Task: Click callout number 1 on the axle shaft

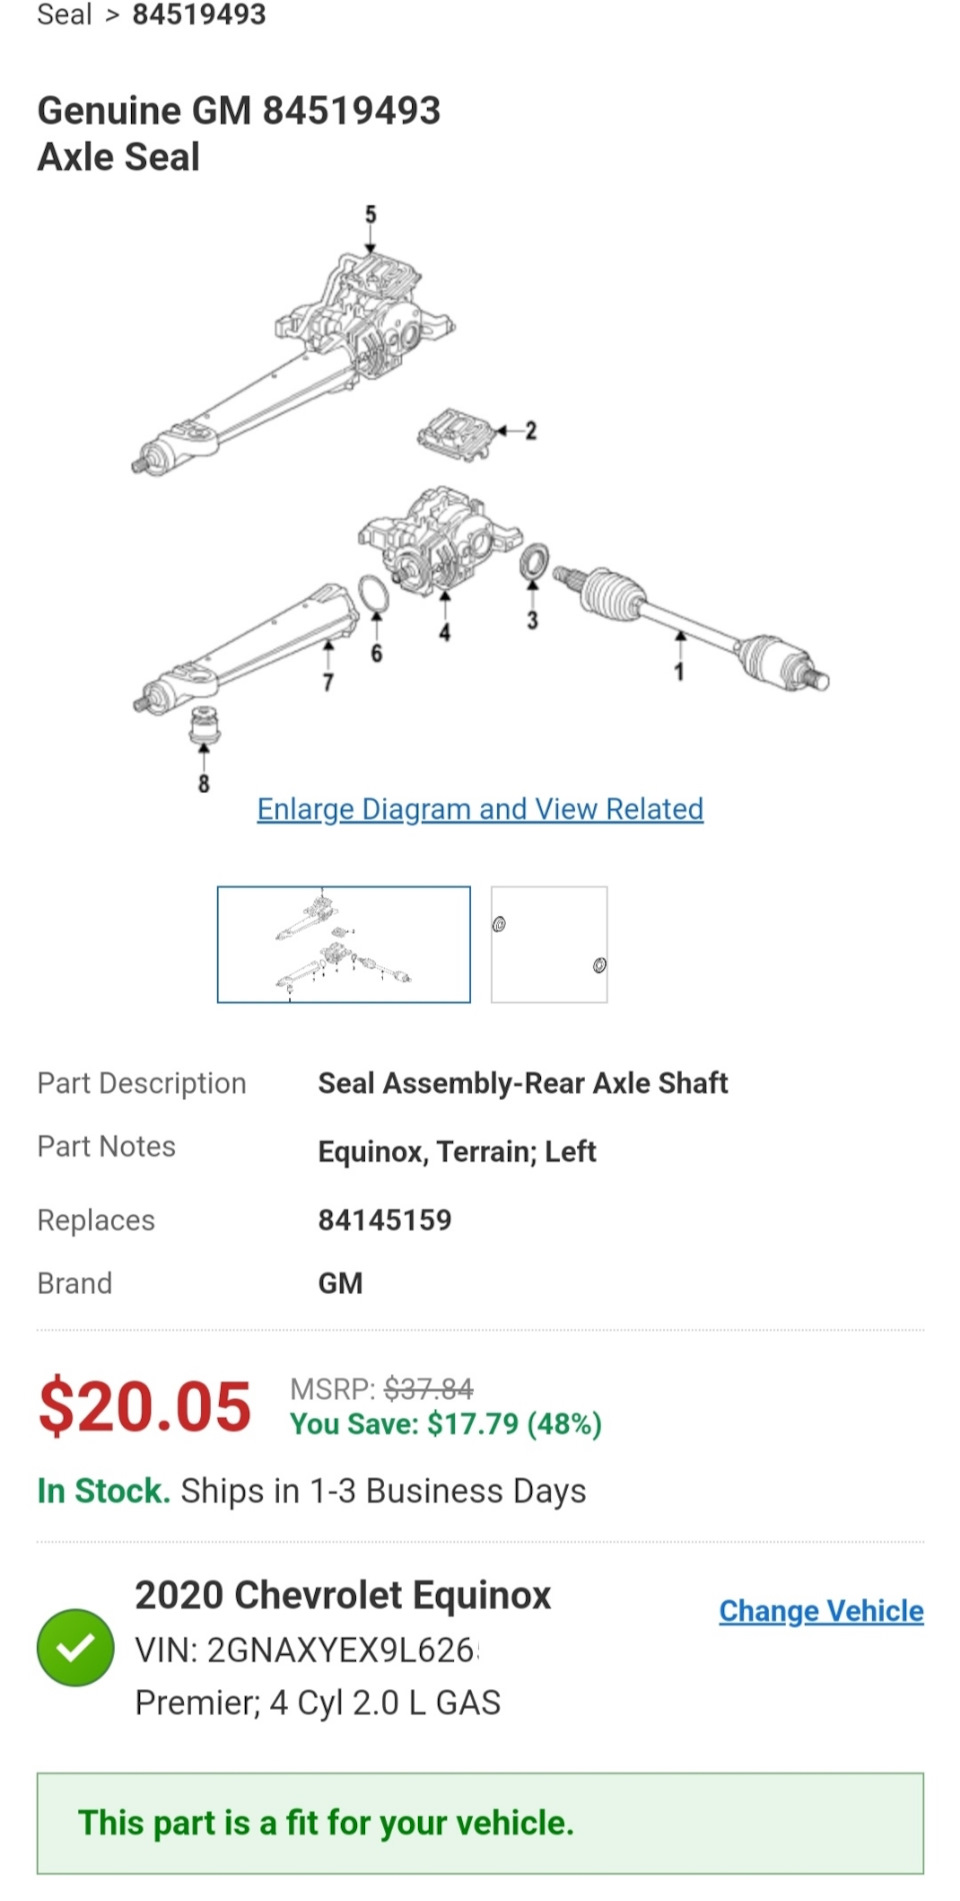Action: point(679,671)
